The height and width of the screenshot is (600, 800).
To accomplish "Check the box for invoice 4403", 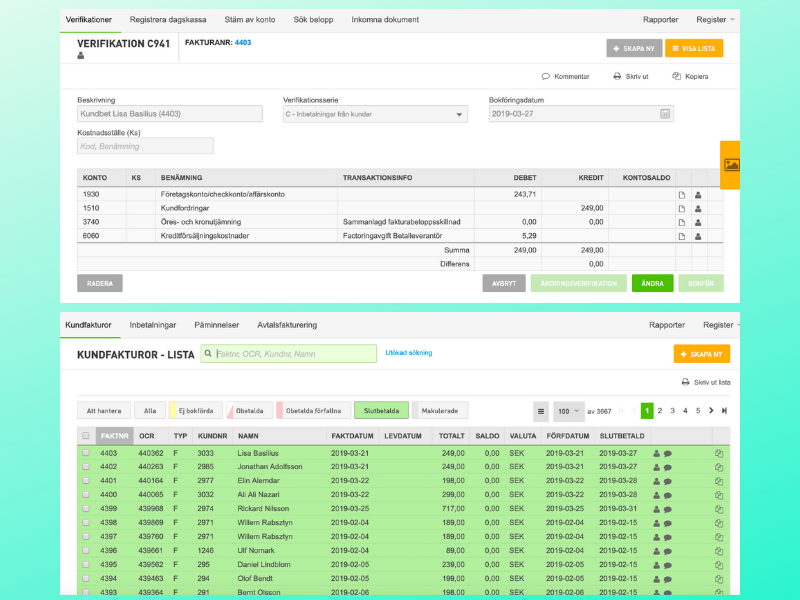I will coord(86,453).
